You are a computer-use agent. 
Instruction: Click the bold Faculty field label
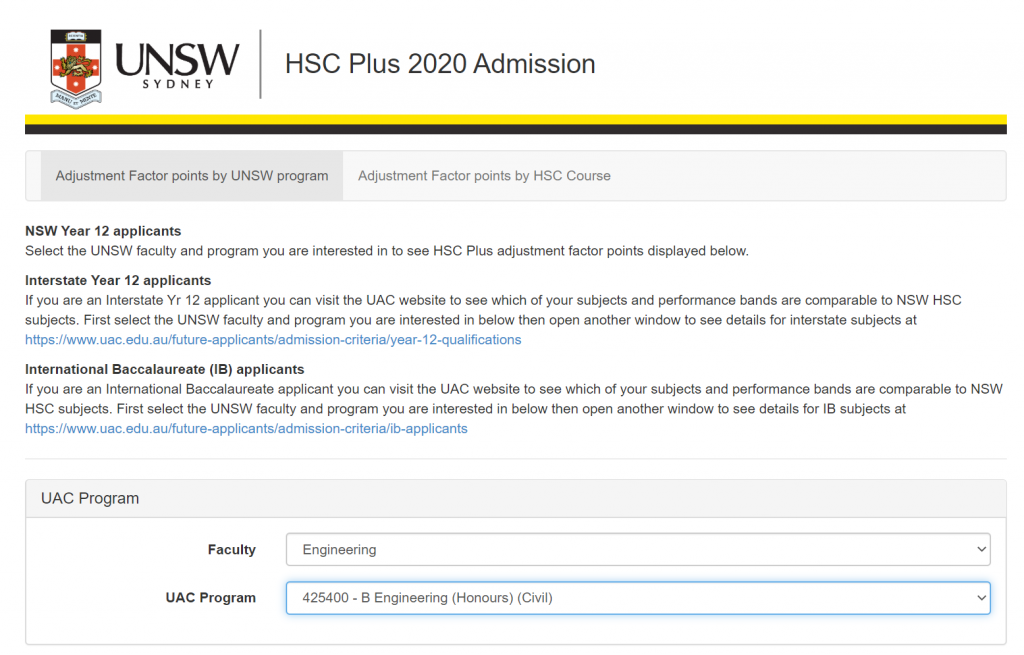pyautogui.click(x=231, y=550)
